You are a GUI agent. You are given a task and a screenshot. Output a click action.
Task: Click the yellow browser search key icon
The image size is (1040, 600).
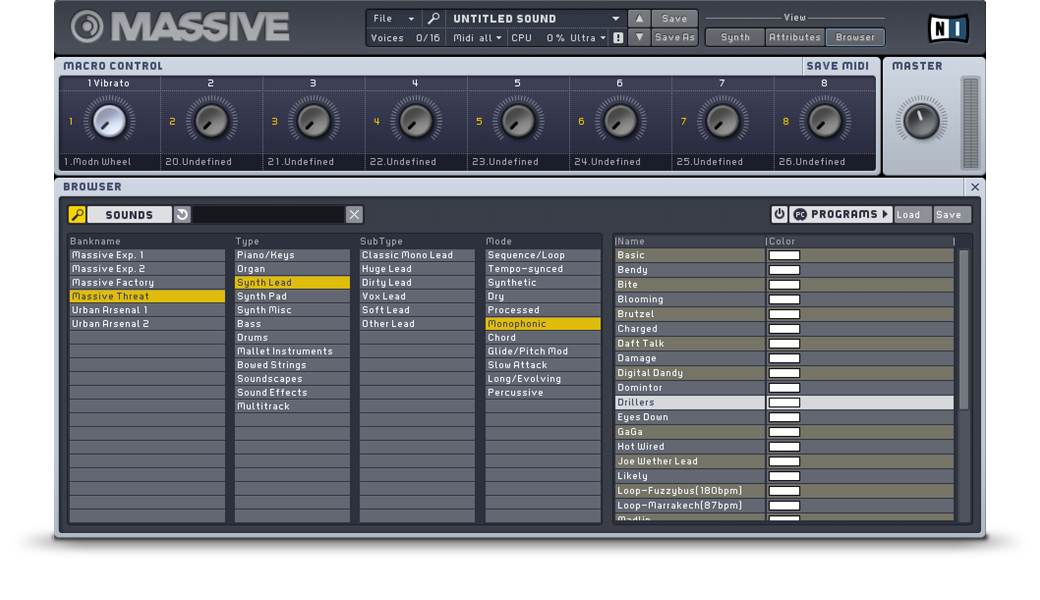(x=77, y=215)
